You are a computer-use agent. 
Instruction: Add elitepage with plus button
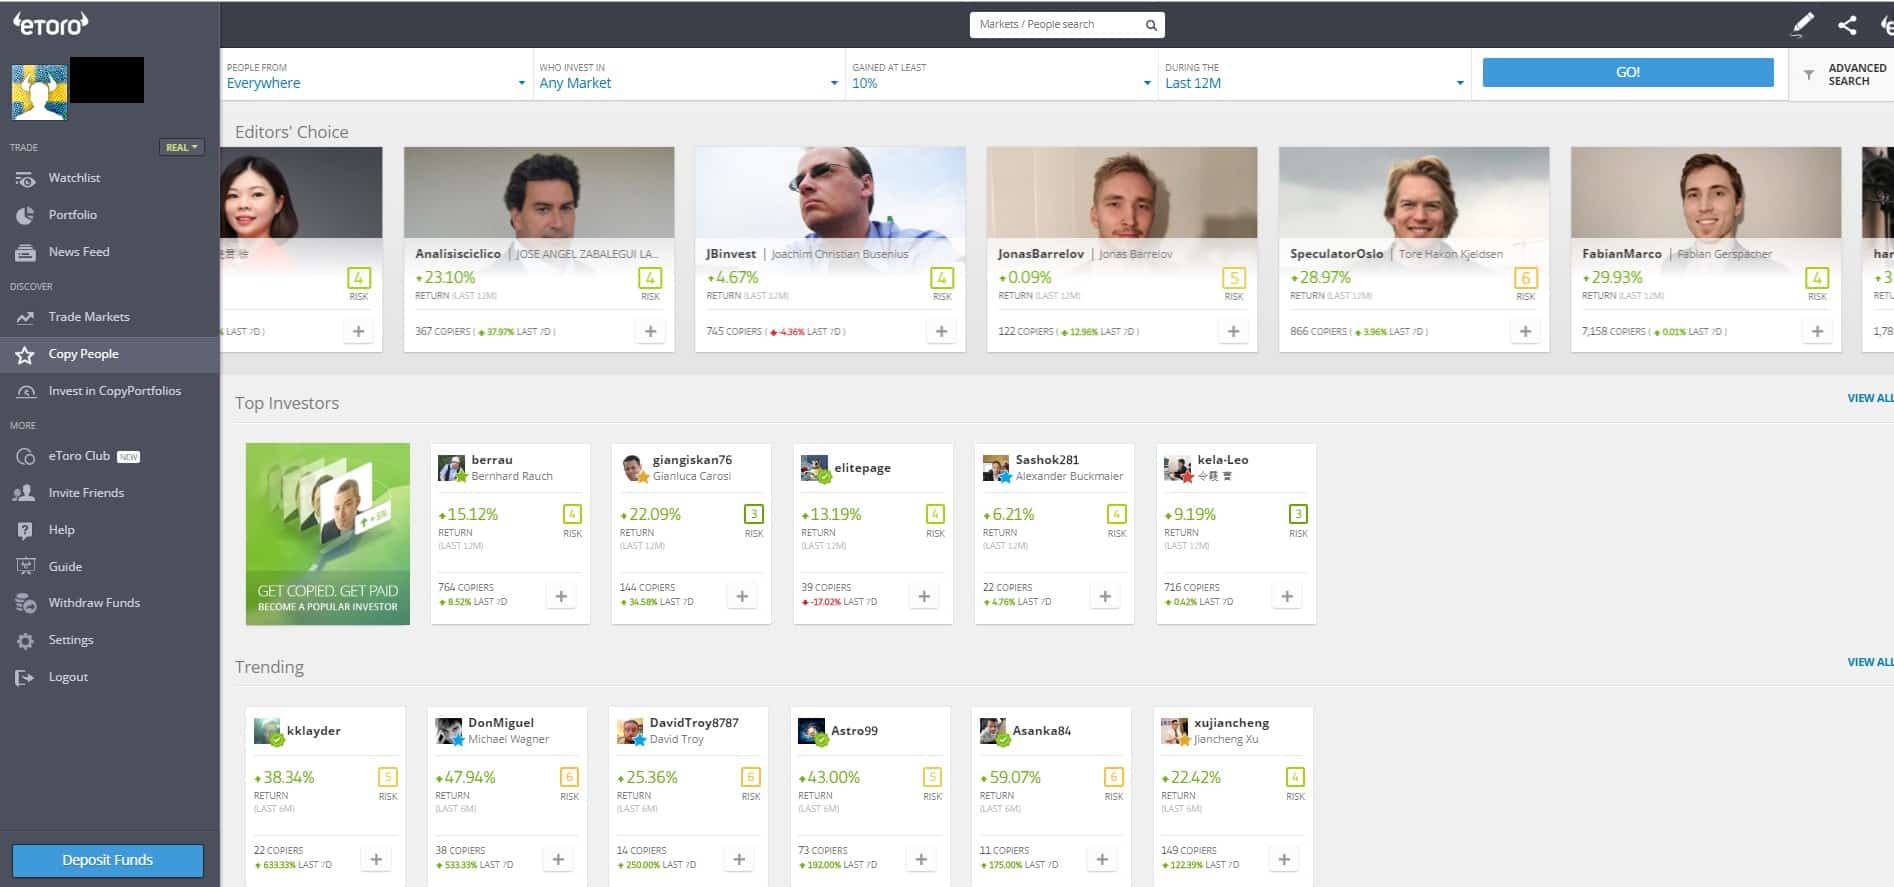click(924, 596)
